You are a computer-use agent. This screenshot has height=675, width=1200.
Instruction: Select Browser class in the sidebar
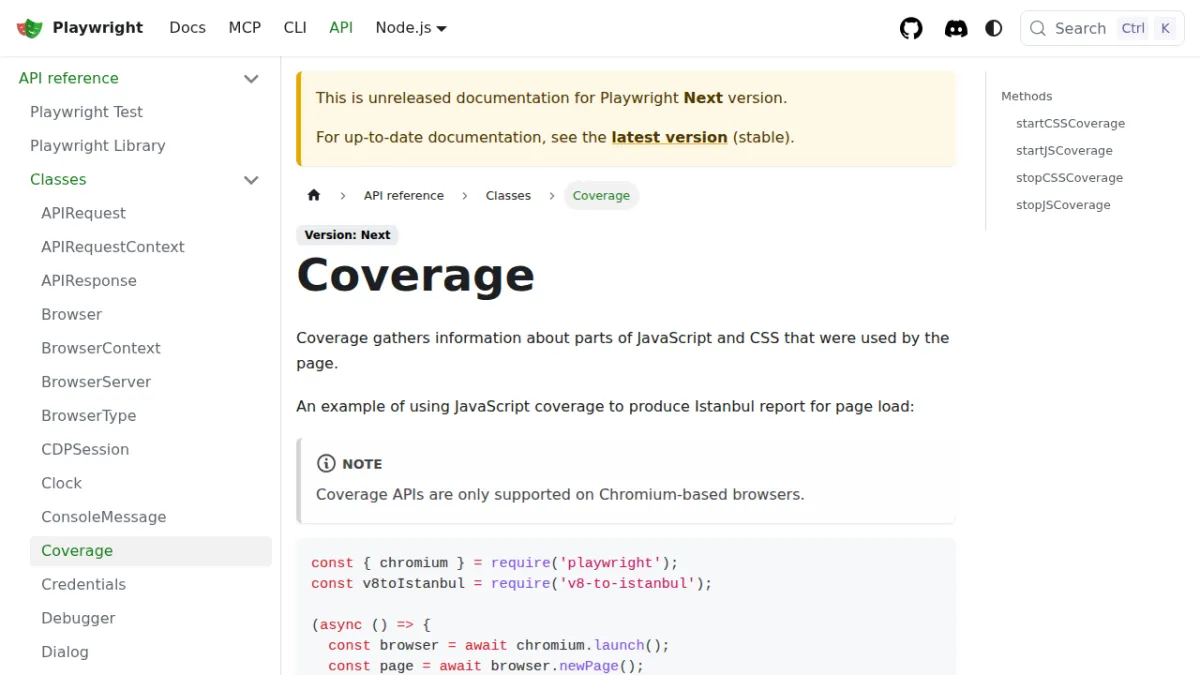[x=151, y=314]
